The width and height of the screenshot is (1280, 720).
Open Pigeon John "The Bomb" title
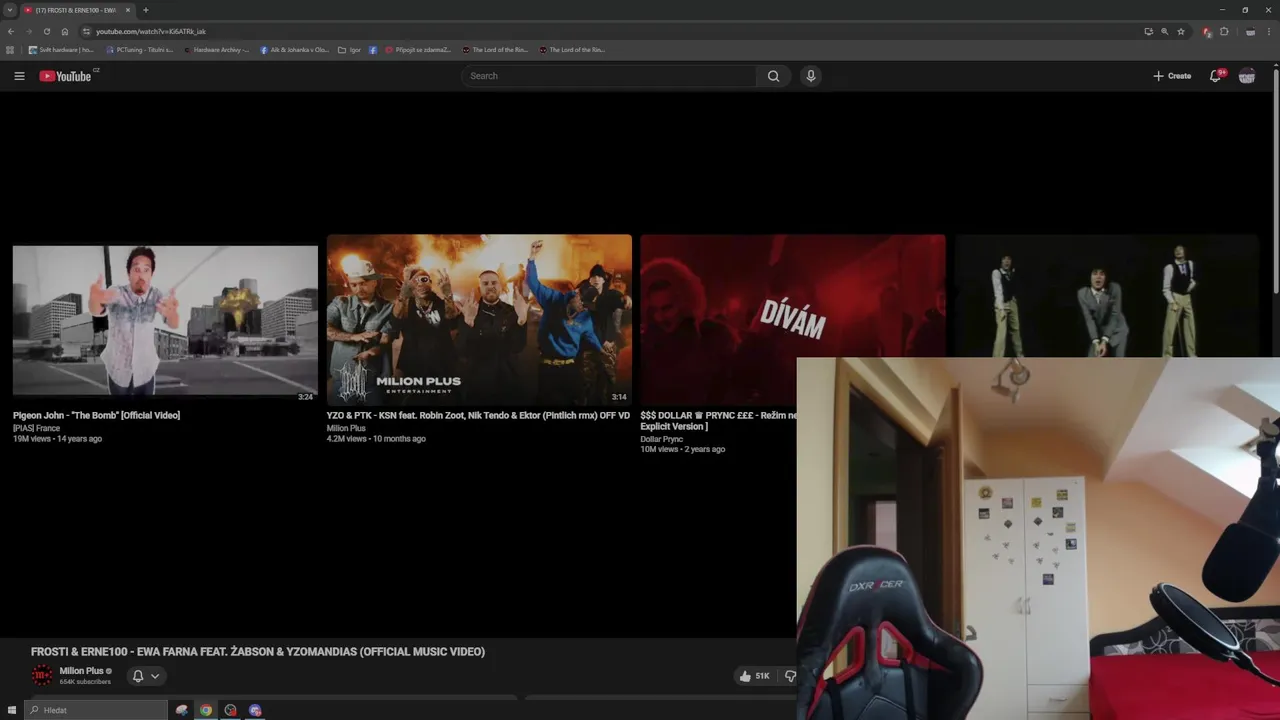point(97,415)
